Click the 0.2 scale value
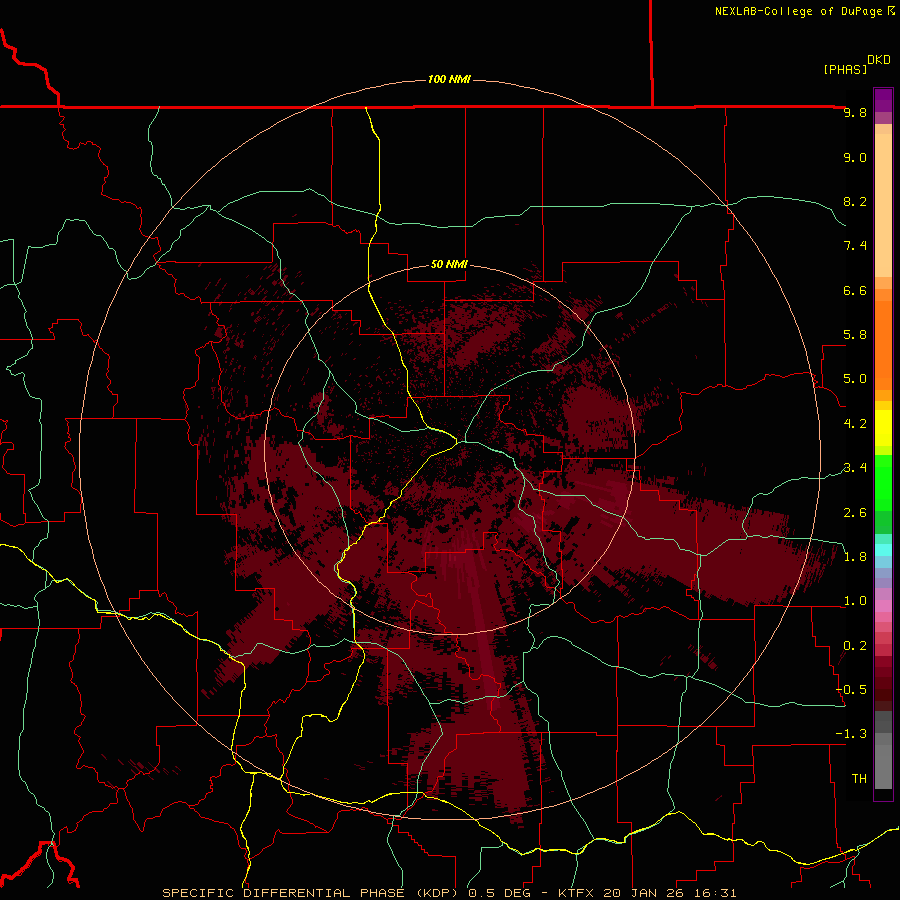 (x=855, y=646)
